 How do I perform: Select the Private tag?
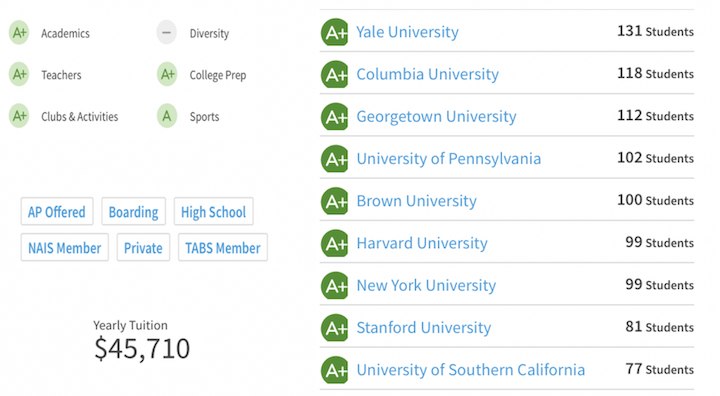tap(143, 248)
